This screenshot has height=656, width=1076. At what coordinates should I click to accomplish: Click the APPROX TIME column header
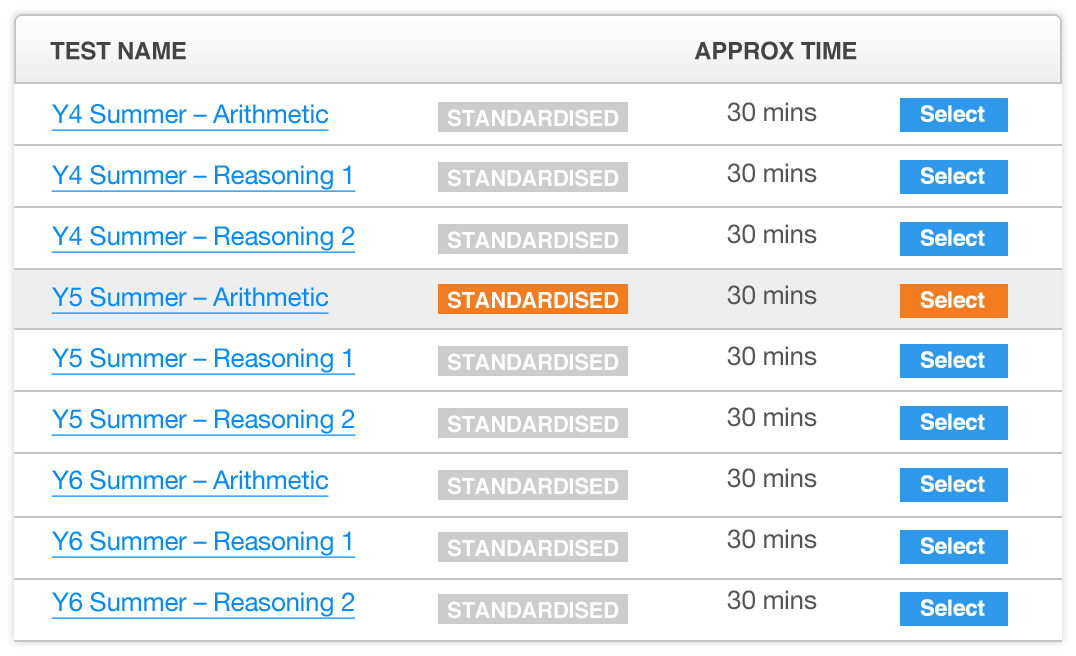[x=776, y=50]
